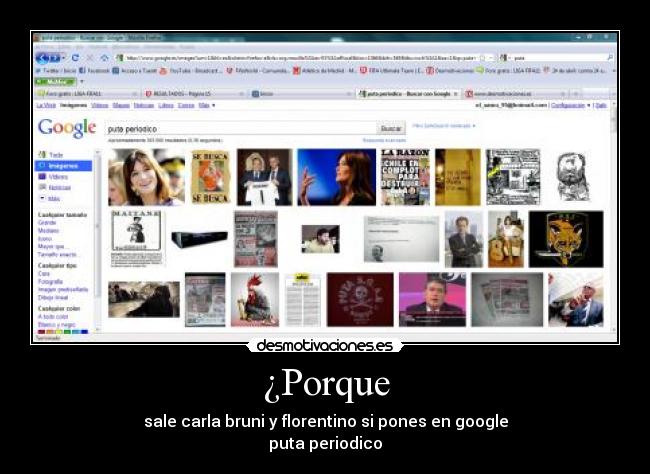Open the Atlético de Madrid bookmark

324,71
